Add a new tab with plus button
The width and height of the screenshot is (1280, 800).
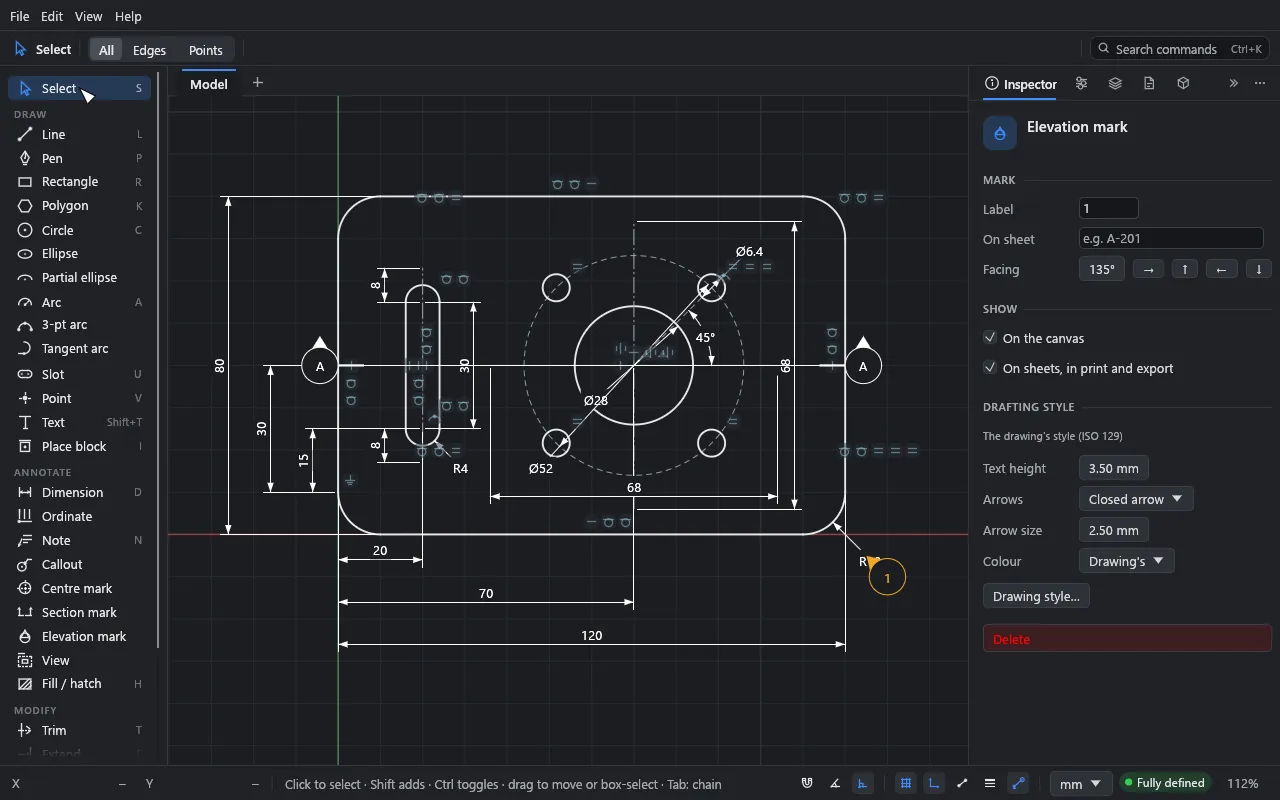click(x=258, y=83)
